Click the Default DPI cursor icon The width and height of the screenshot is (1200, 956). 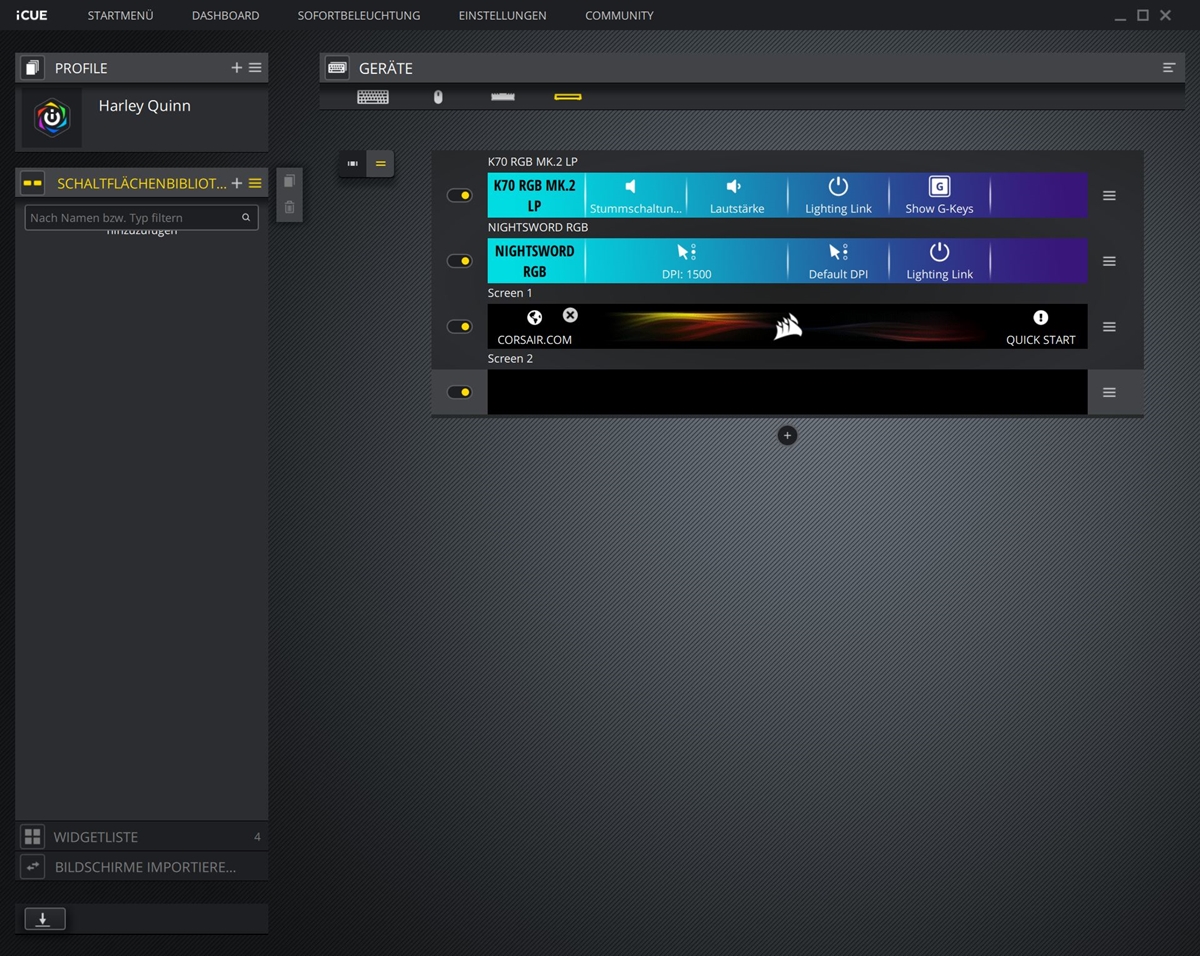click(x=838, y=252)
